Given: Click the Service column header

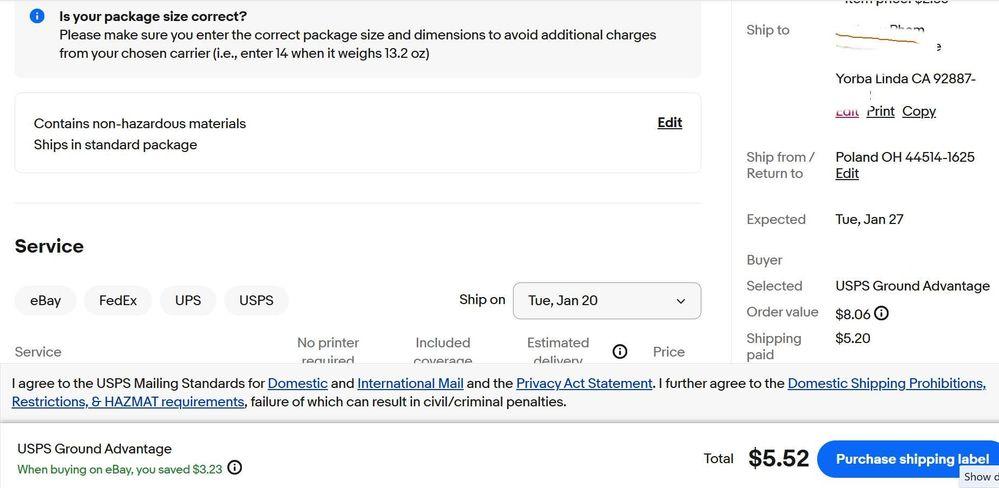Looking at the screenshot, I should (38, 352).
